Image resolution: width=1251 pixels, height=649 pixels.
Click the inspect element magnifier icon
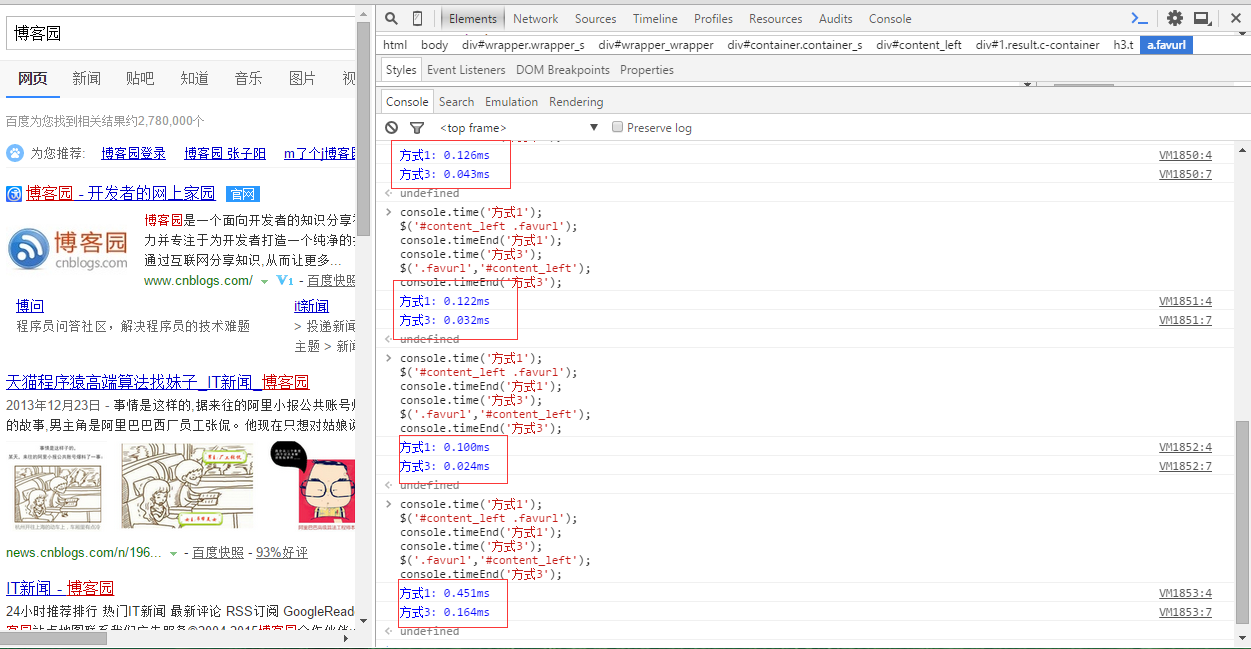point(391,19)
